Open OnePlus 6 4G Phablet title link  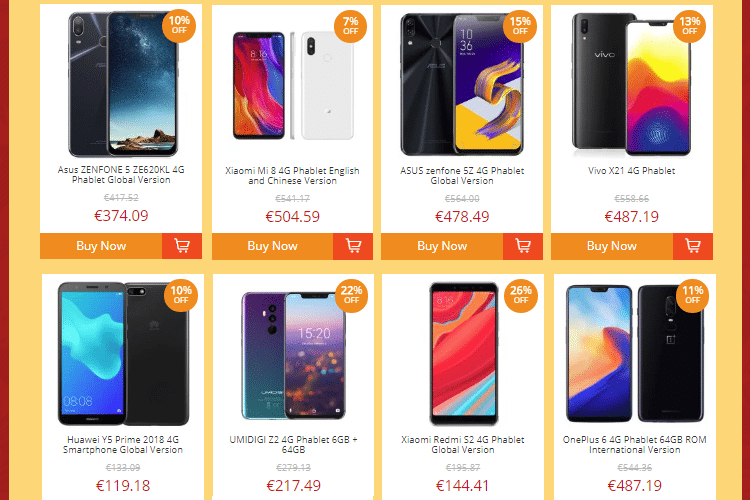tap(634, 444)
